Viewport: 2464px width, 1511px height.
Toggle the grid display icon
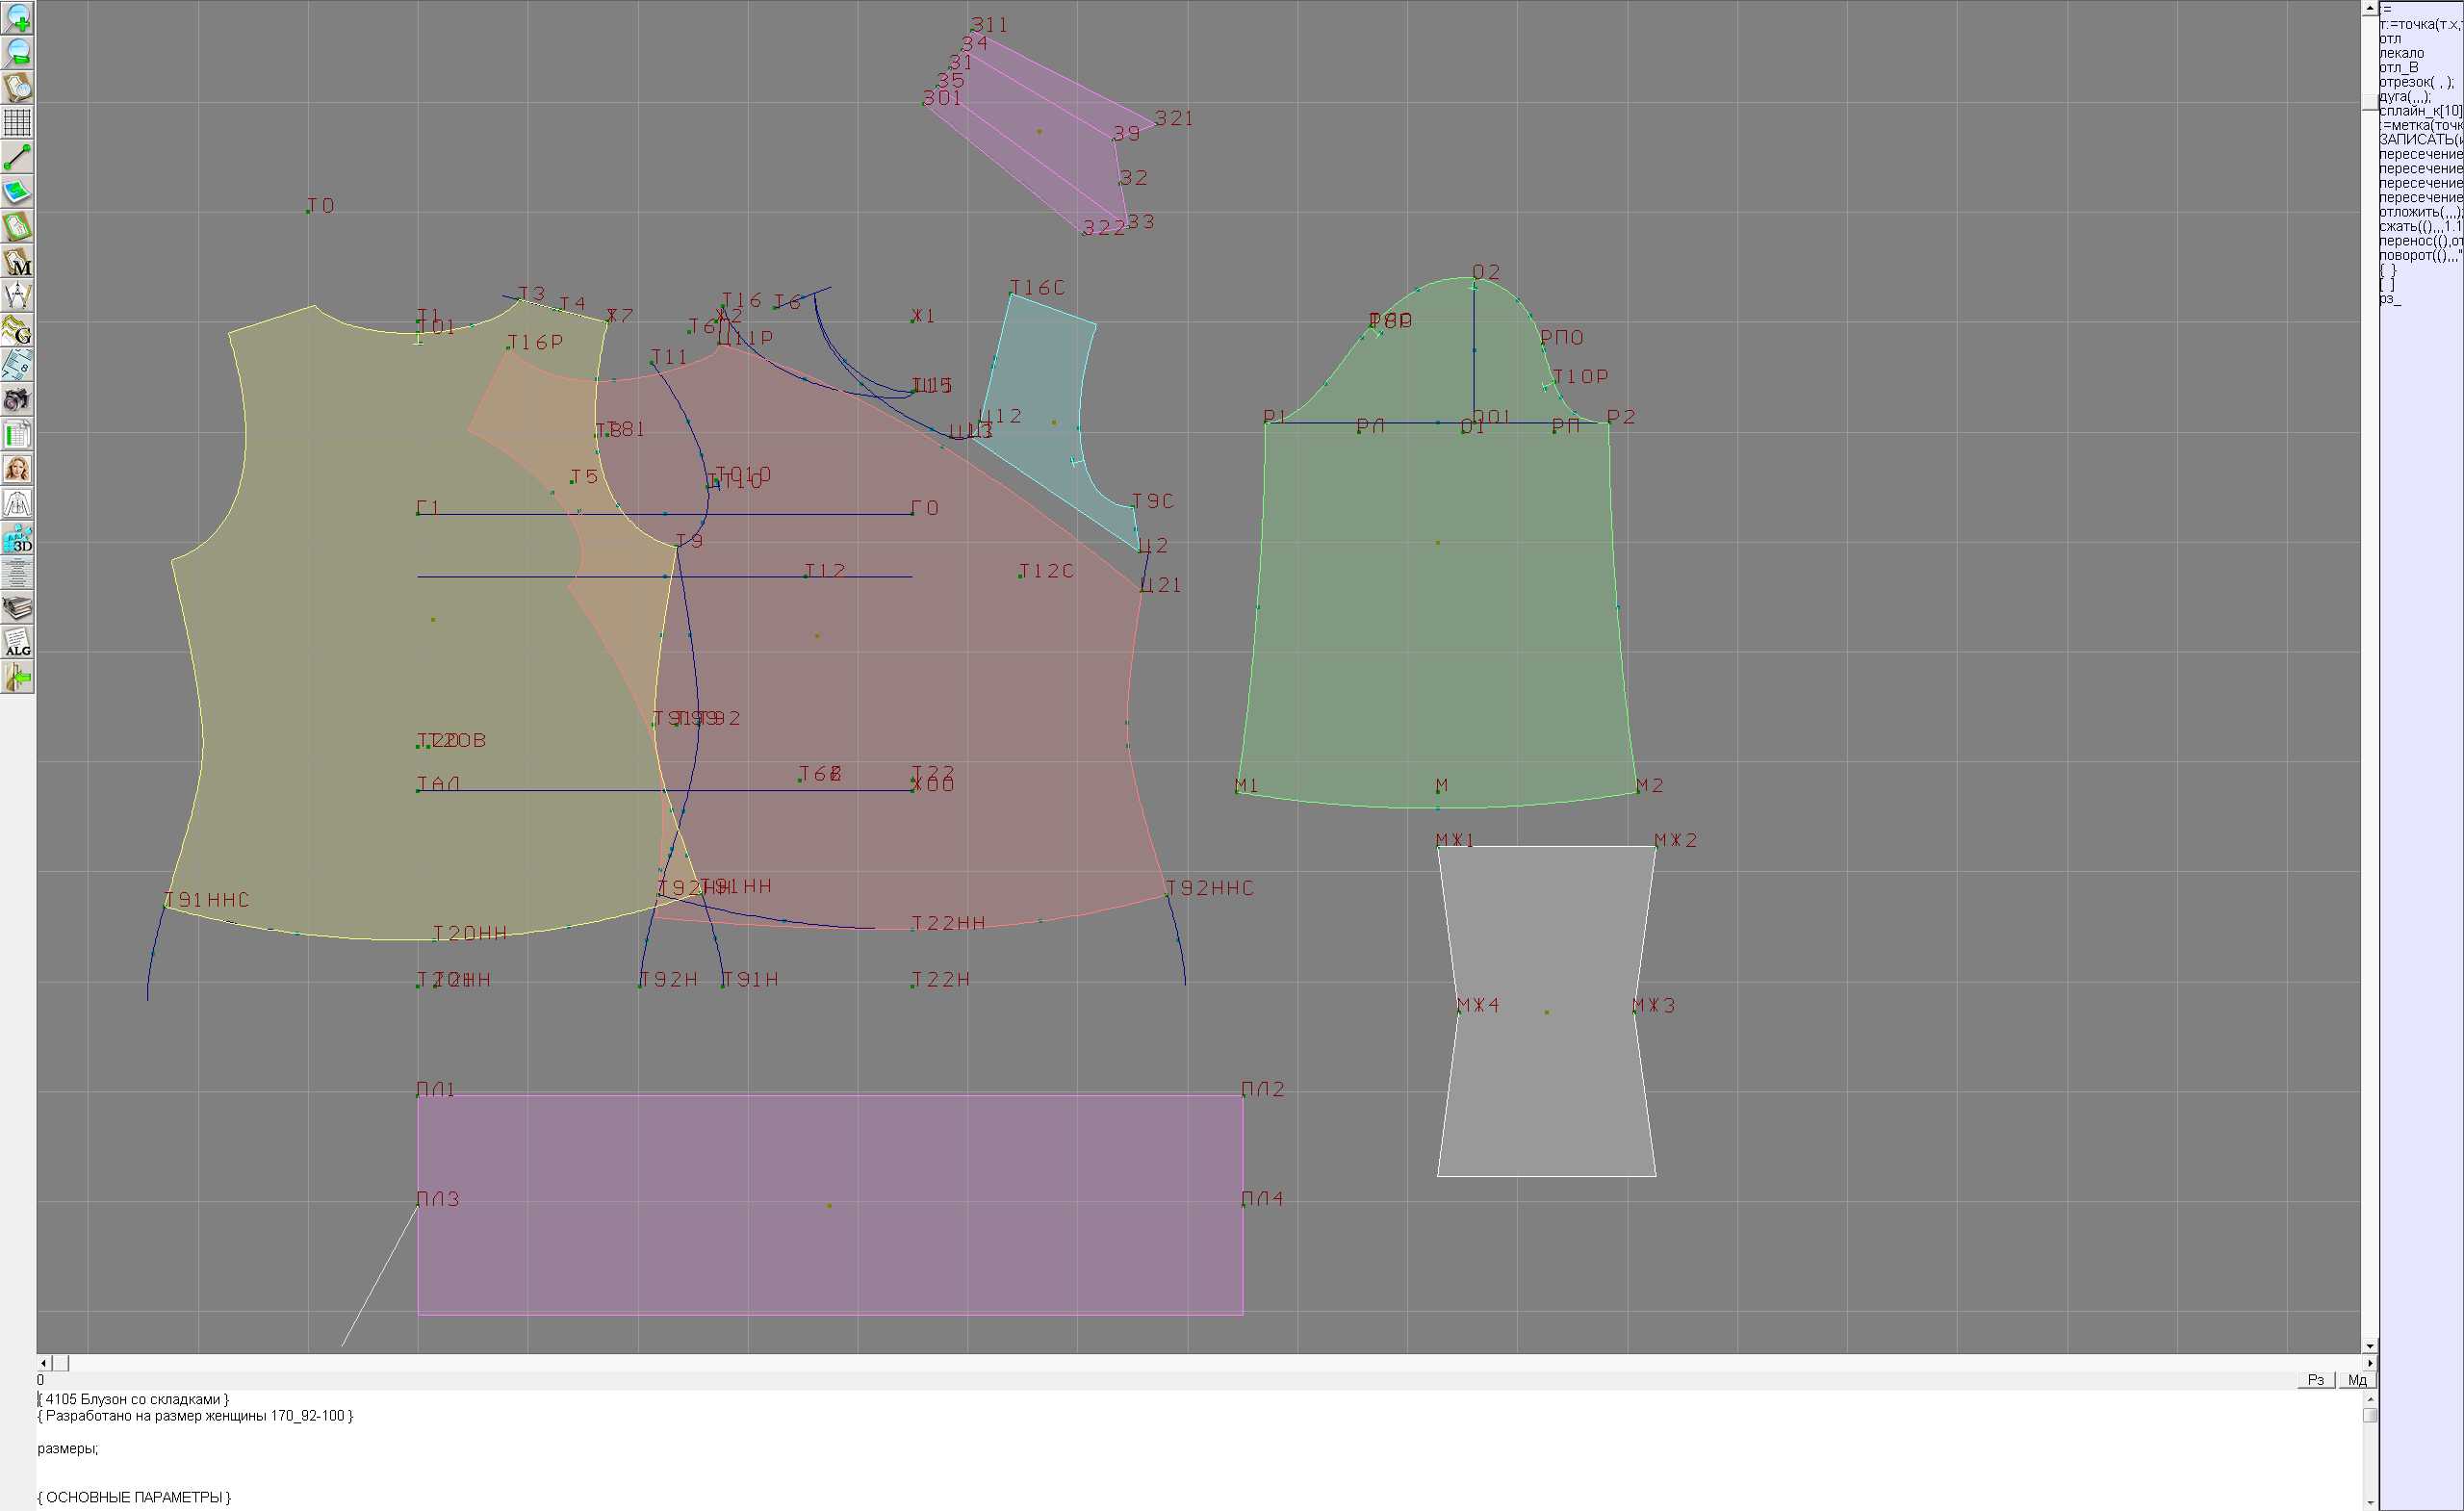pyautogui.click(x=17, y=122)
